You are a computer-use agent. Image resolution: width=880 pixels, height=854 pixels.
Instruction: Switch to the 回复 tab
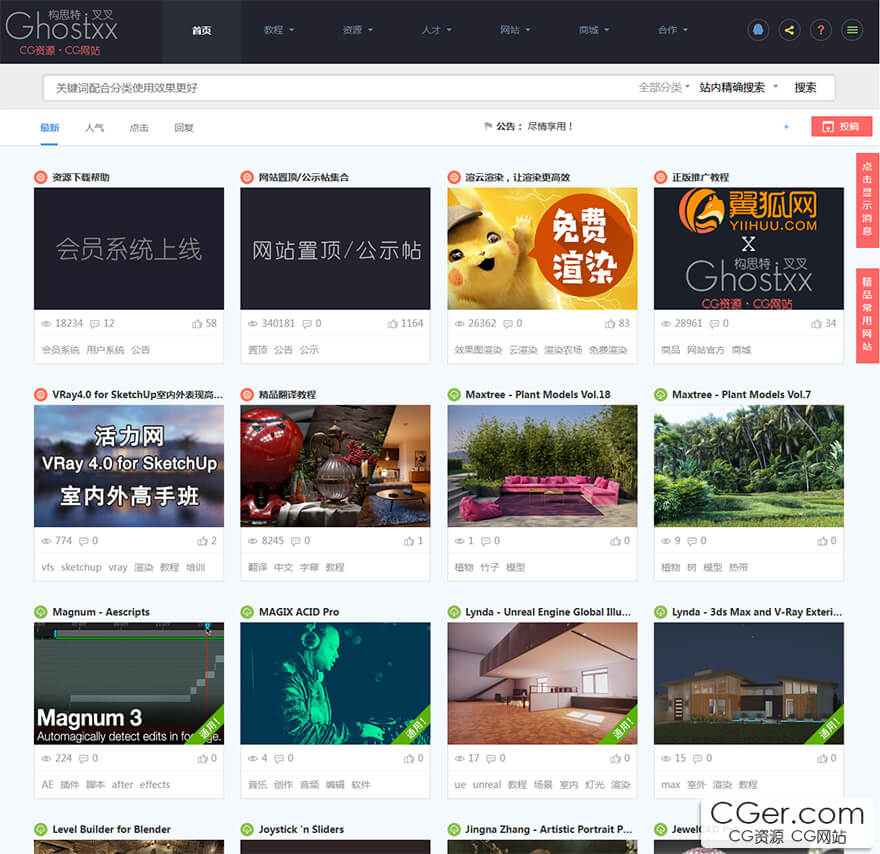point(184,128)
